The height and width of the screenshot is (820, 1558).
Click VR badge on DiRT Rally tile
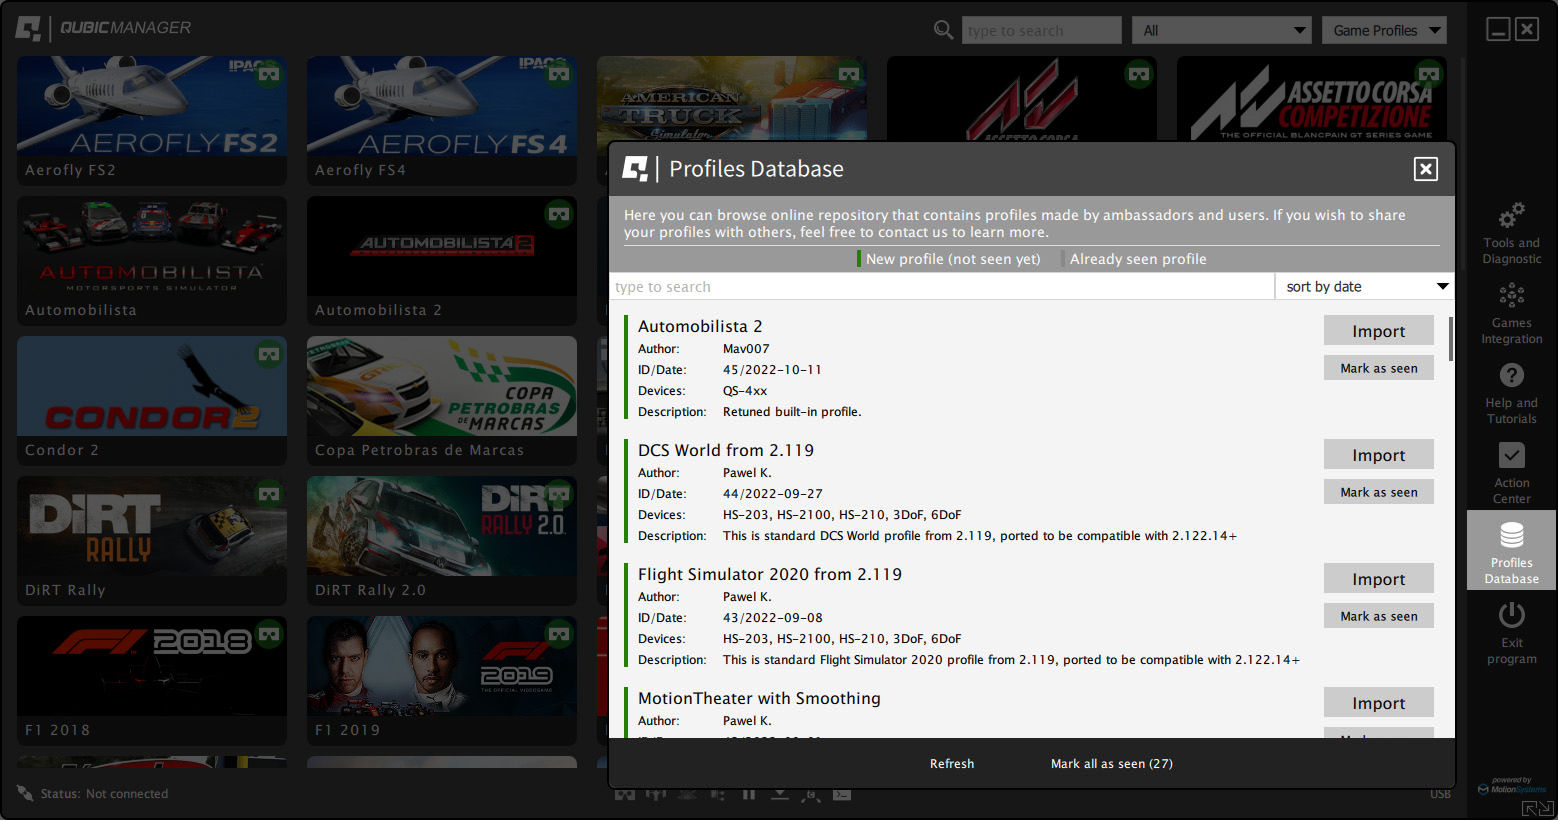click(269, 494)
